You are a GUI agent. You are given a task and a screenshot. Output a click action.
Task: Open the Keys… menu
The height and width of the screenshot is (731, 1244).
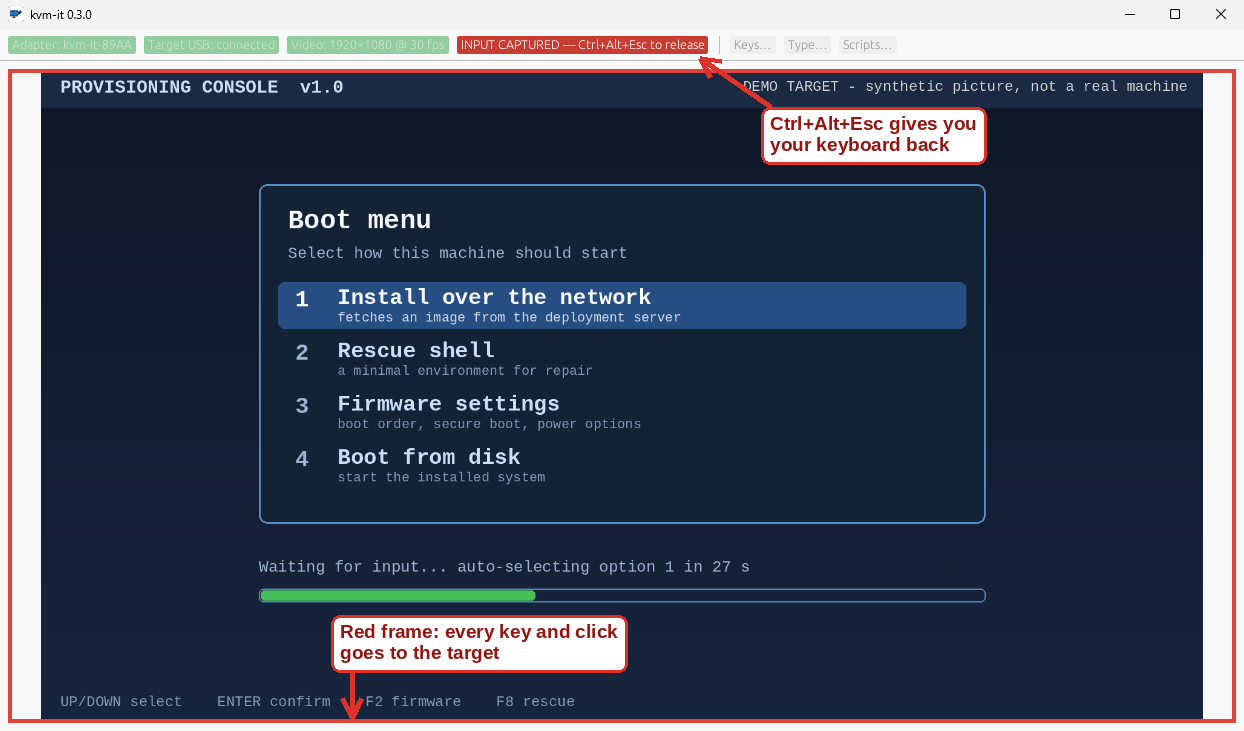tap(752, 45)
